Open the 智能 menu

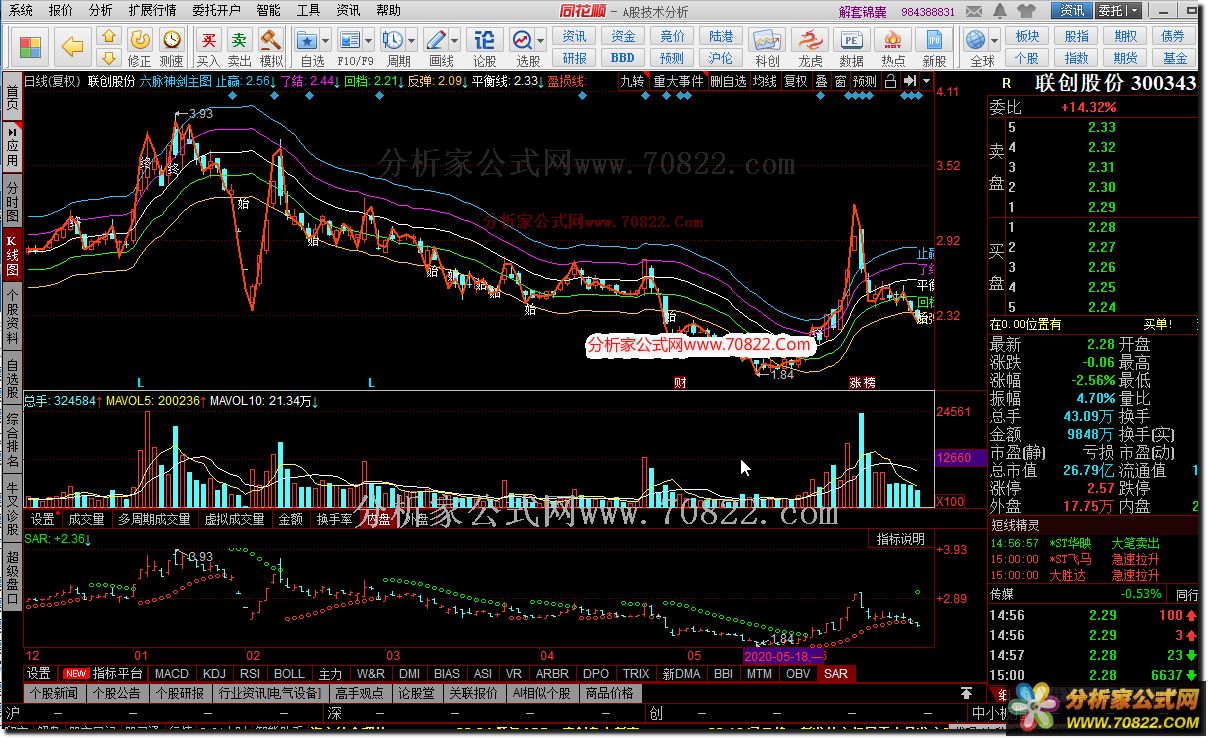click(x=268, y=10)
